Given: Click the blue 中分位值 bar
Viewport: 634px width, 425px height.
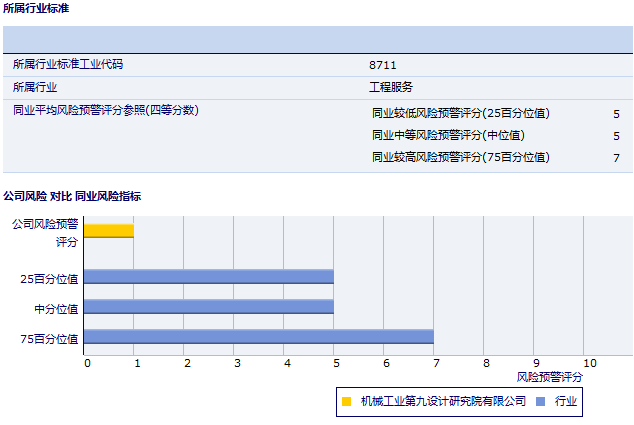Looking at the screenshot, I should pos(209,307).
